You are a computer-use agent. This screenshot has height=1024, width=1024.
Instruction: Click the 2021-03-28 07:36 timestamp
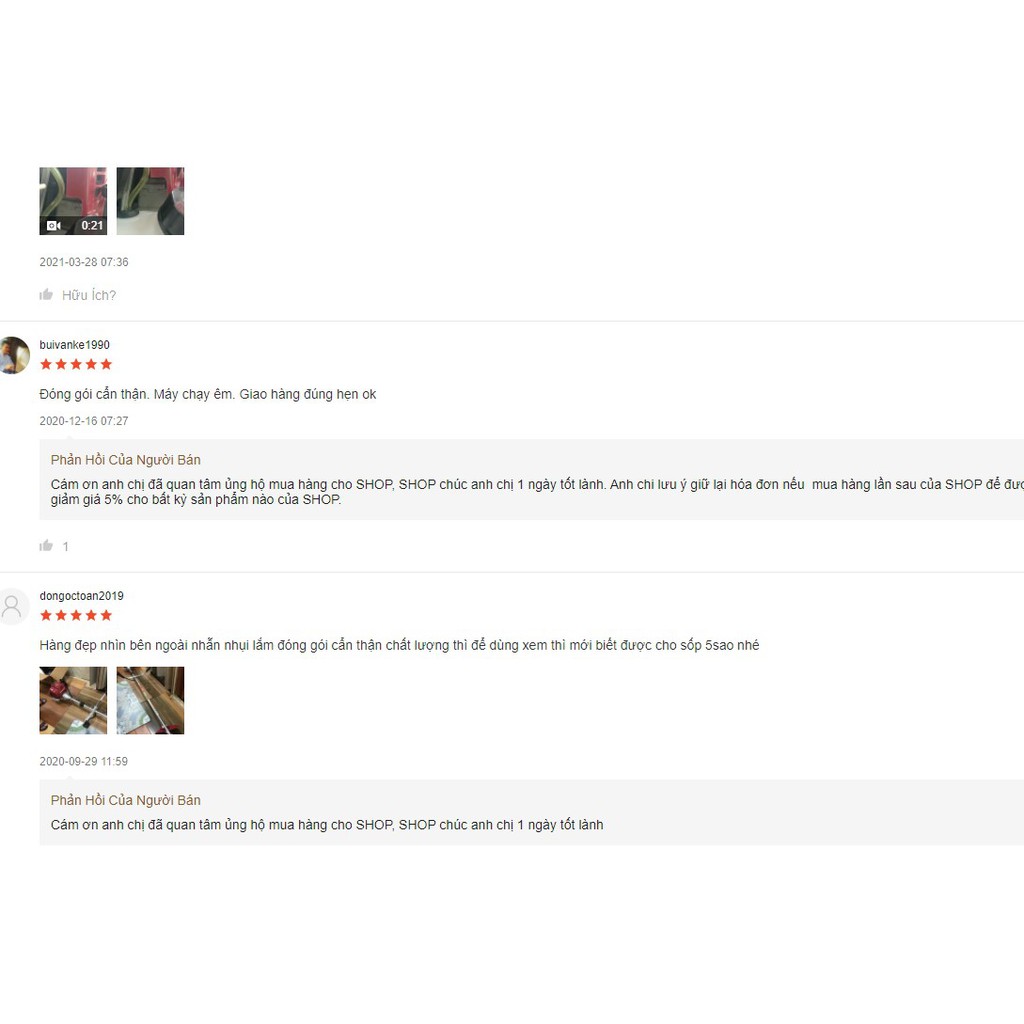(84, 262)
